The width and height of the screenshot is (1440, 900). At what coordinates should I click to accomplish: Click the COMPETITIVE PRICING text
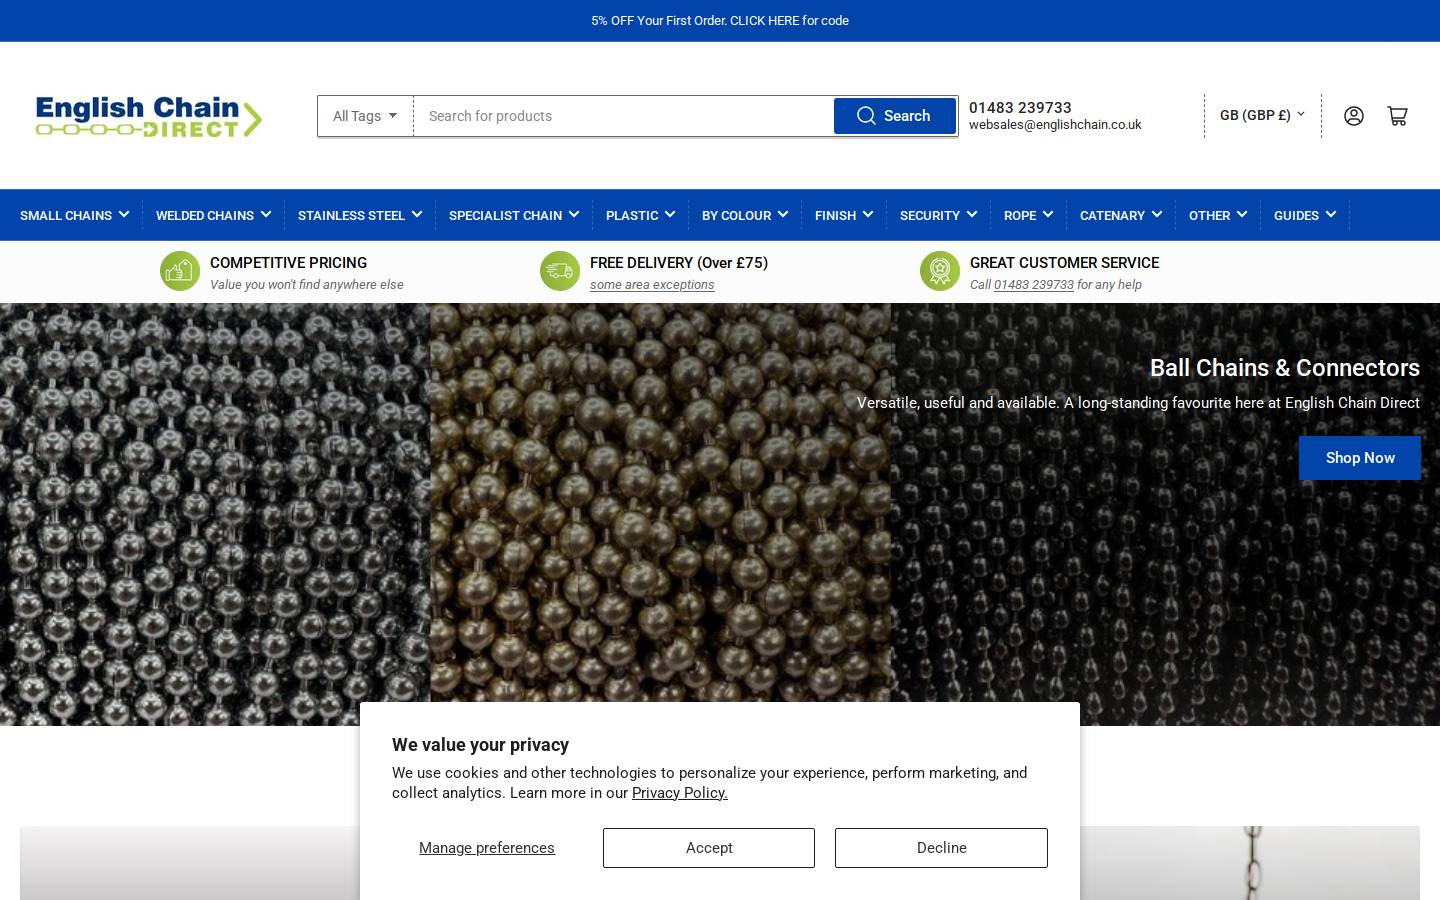click(288, 263)
